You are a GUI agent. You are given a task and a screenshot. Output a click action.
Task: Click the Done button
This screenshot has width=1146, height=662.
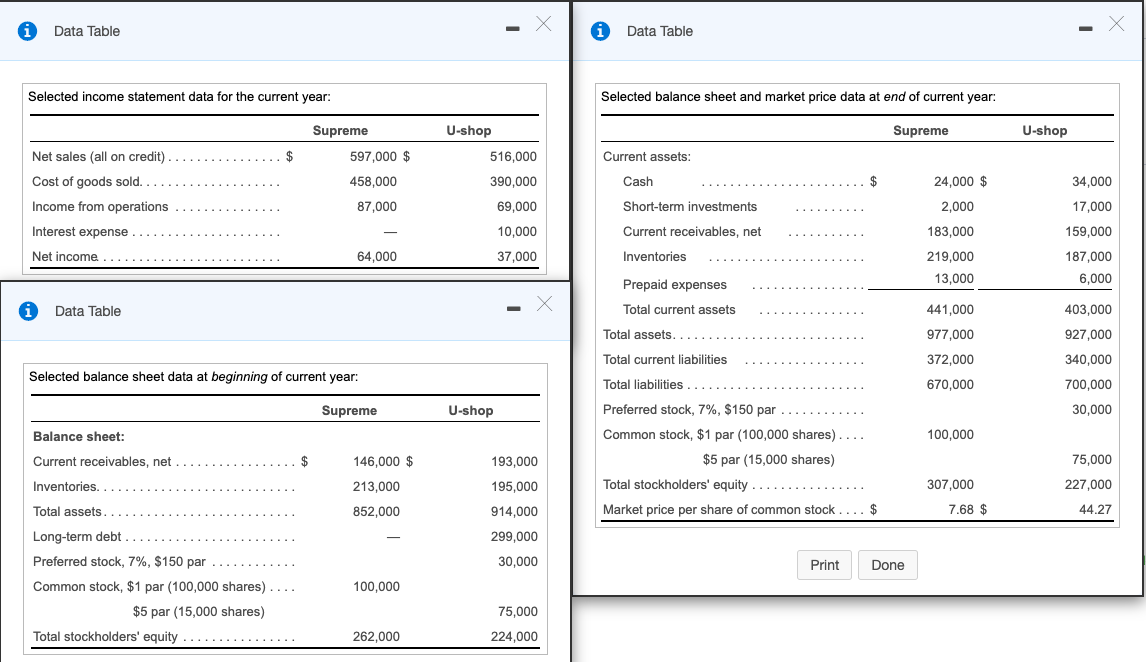click(888, 565)
